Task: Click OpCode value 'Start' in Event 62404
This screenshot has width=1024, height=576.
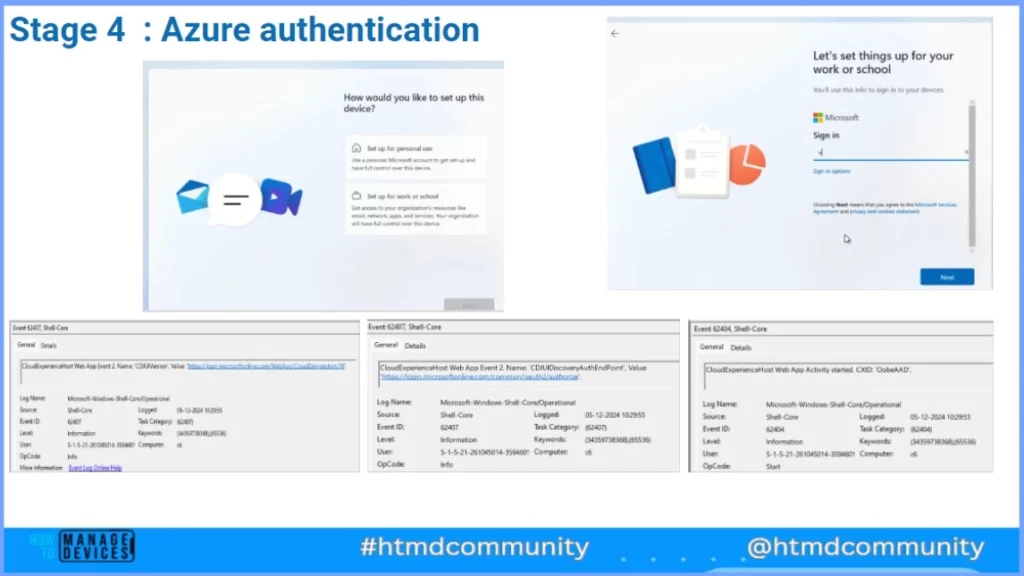Action: coord(773,466)
